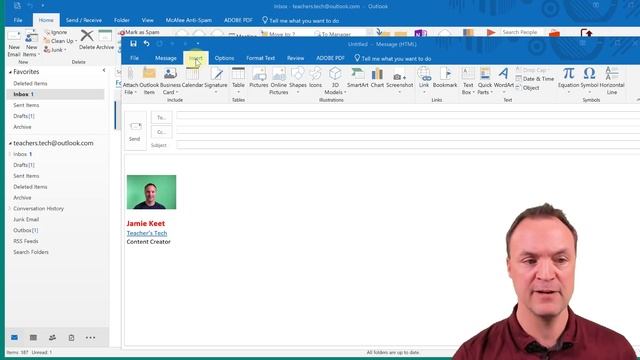Image resolution: width=640 pixels, height=360 pixels.
Task: Click the To... recipient button
Action: click(x=162, y=118)
